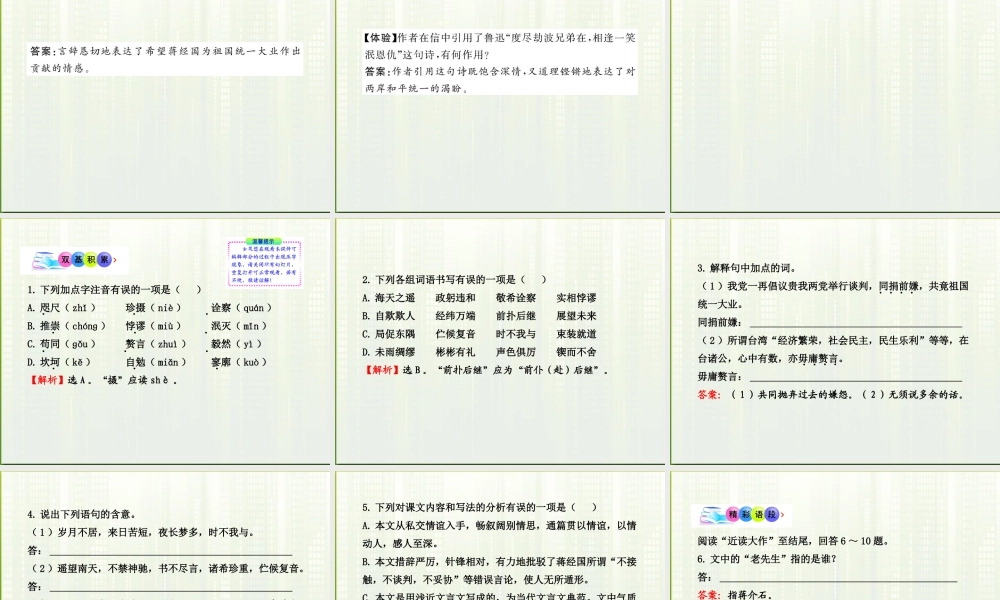Click the answer blank below 岁月不居 sentence
The image size is (1000, 600).
[171, 551]
